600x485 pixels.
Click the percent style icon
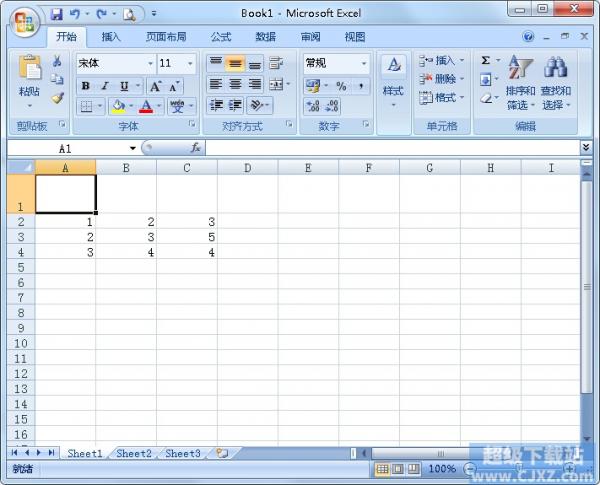341,86
